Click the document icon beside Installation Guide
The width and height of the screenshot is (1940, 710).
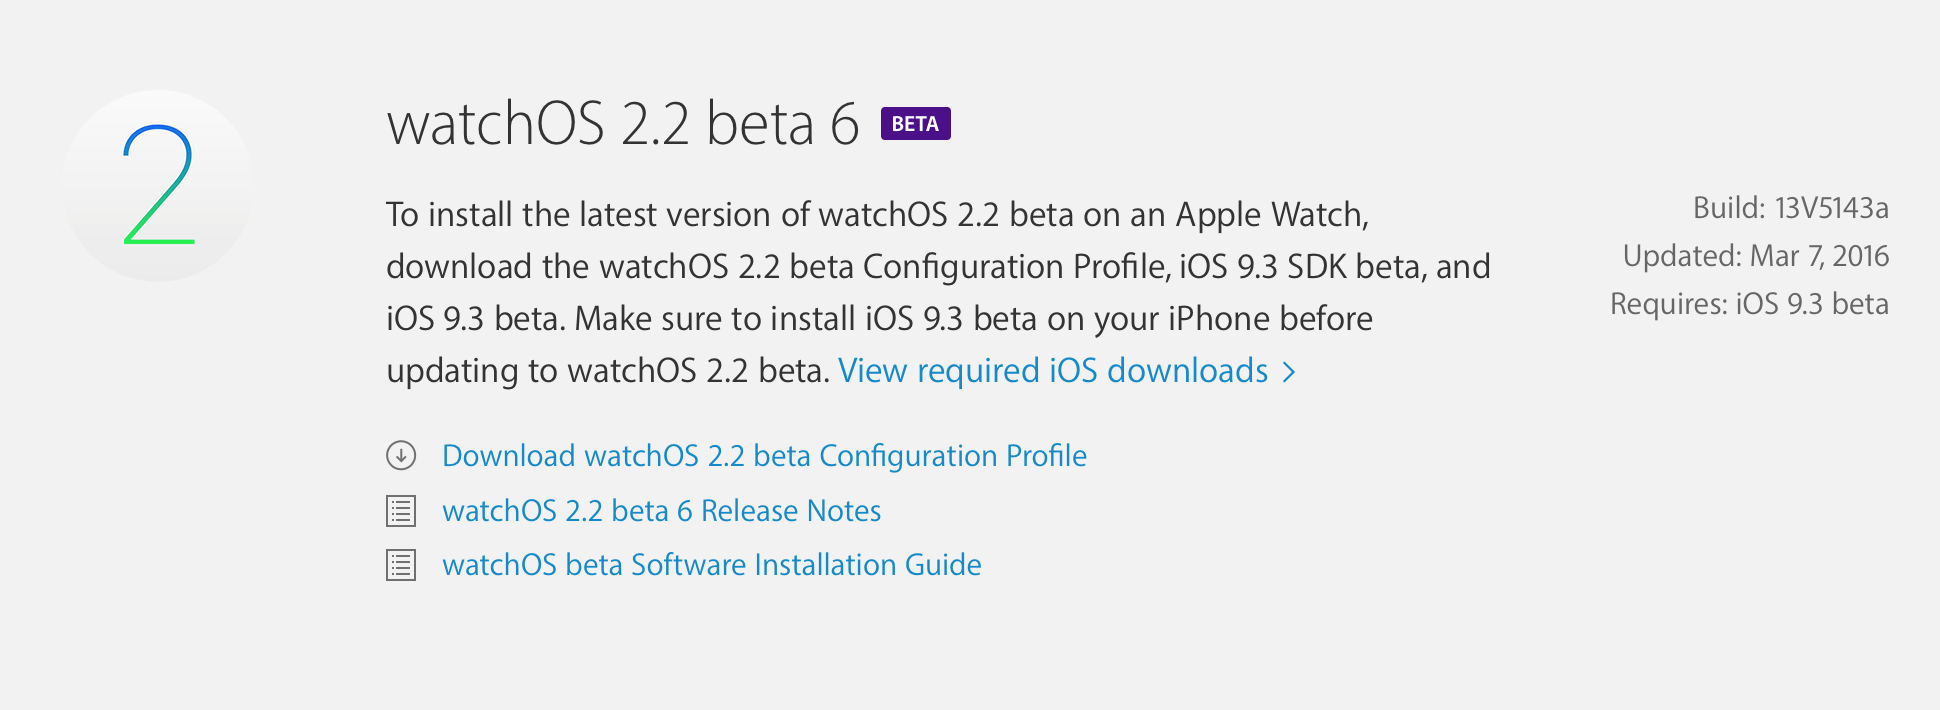(x=401, y=565)
